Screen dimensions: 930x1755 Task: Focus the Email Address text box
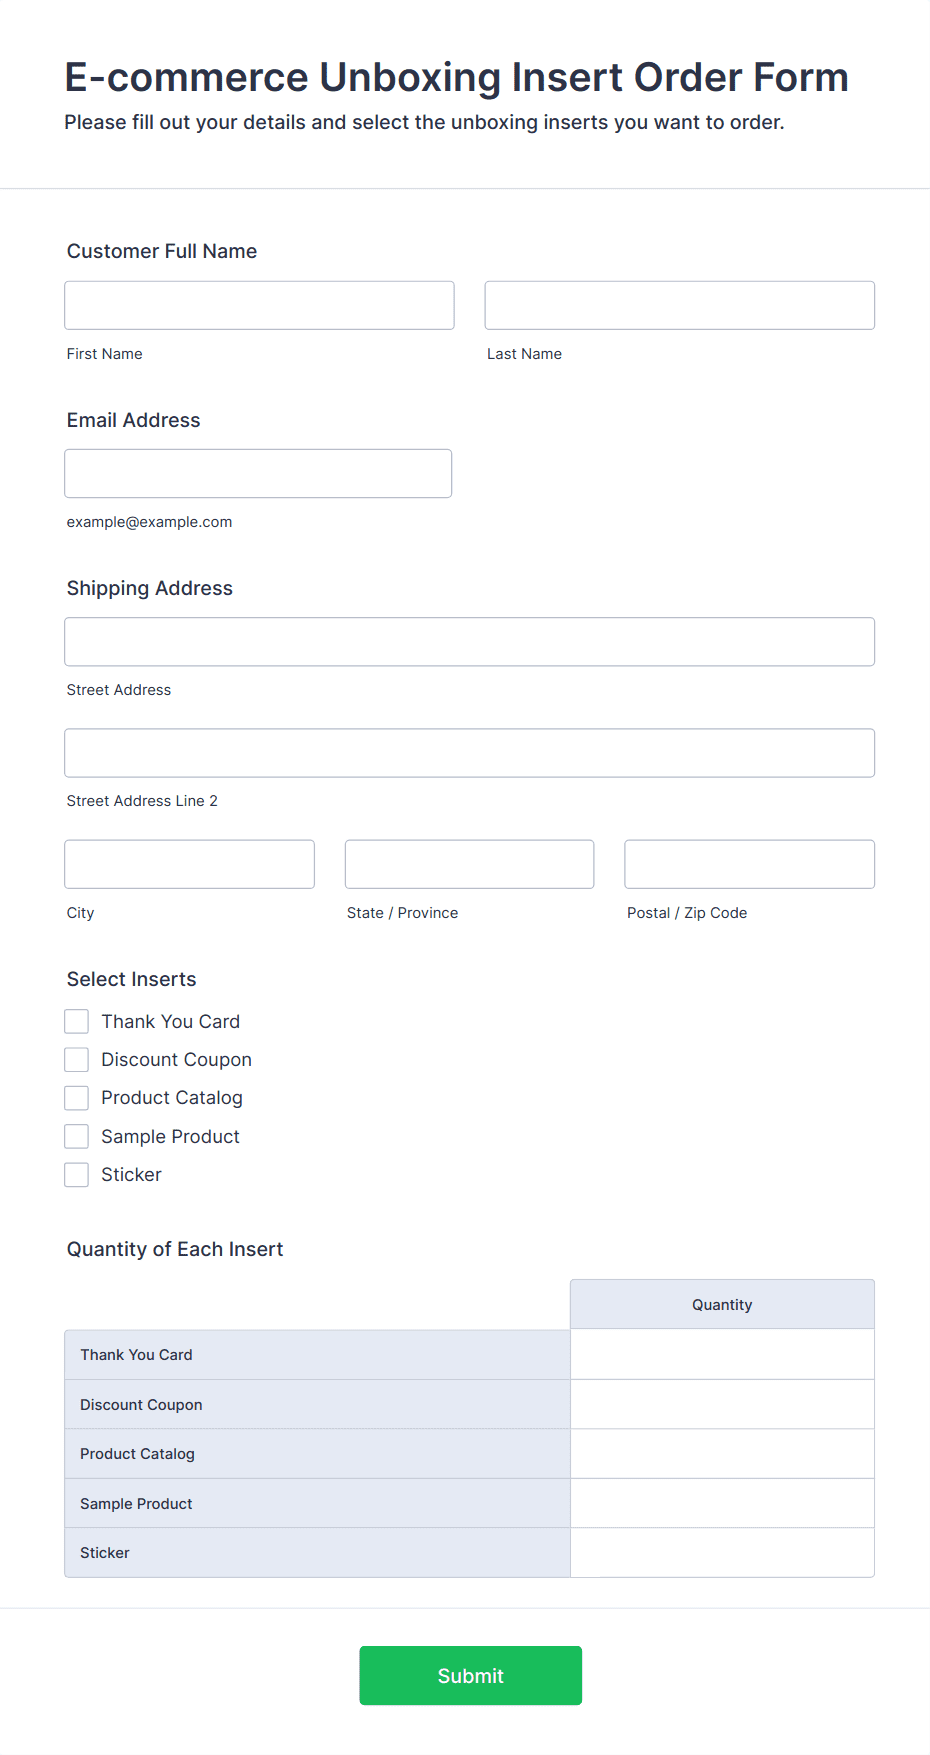tap(258, 473)
